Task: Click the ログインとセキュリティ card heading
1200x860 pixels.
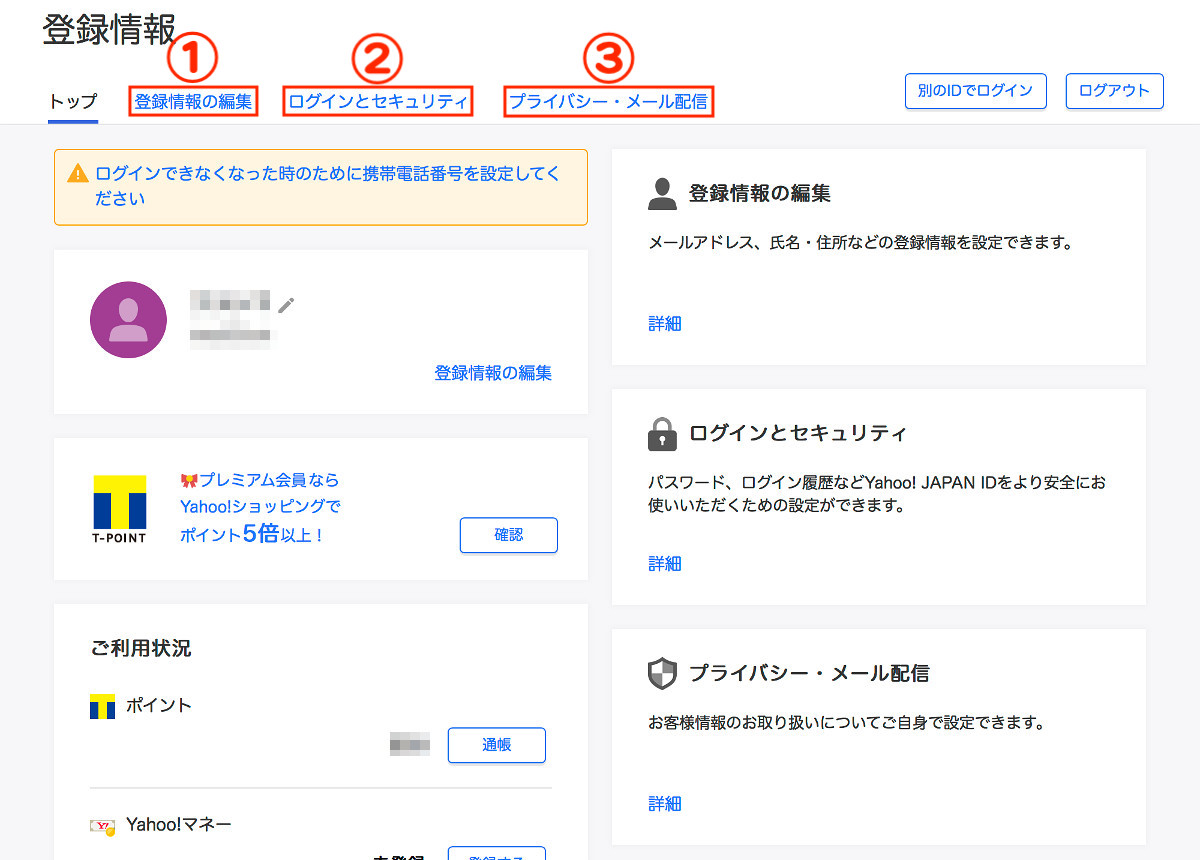Action: click(x=798, y=434)
